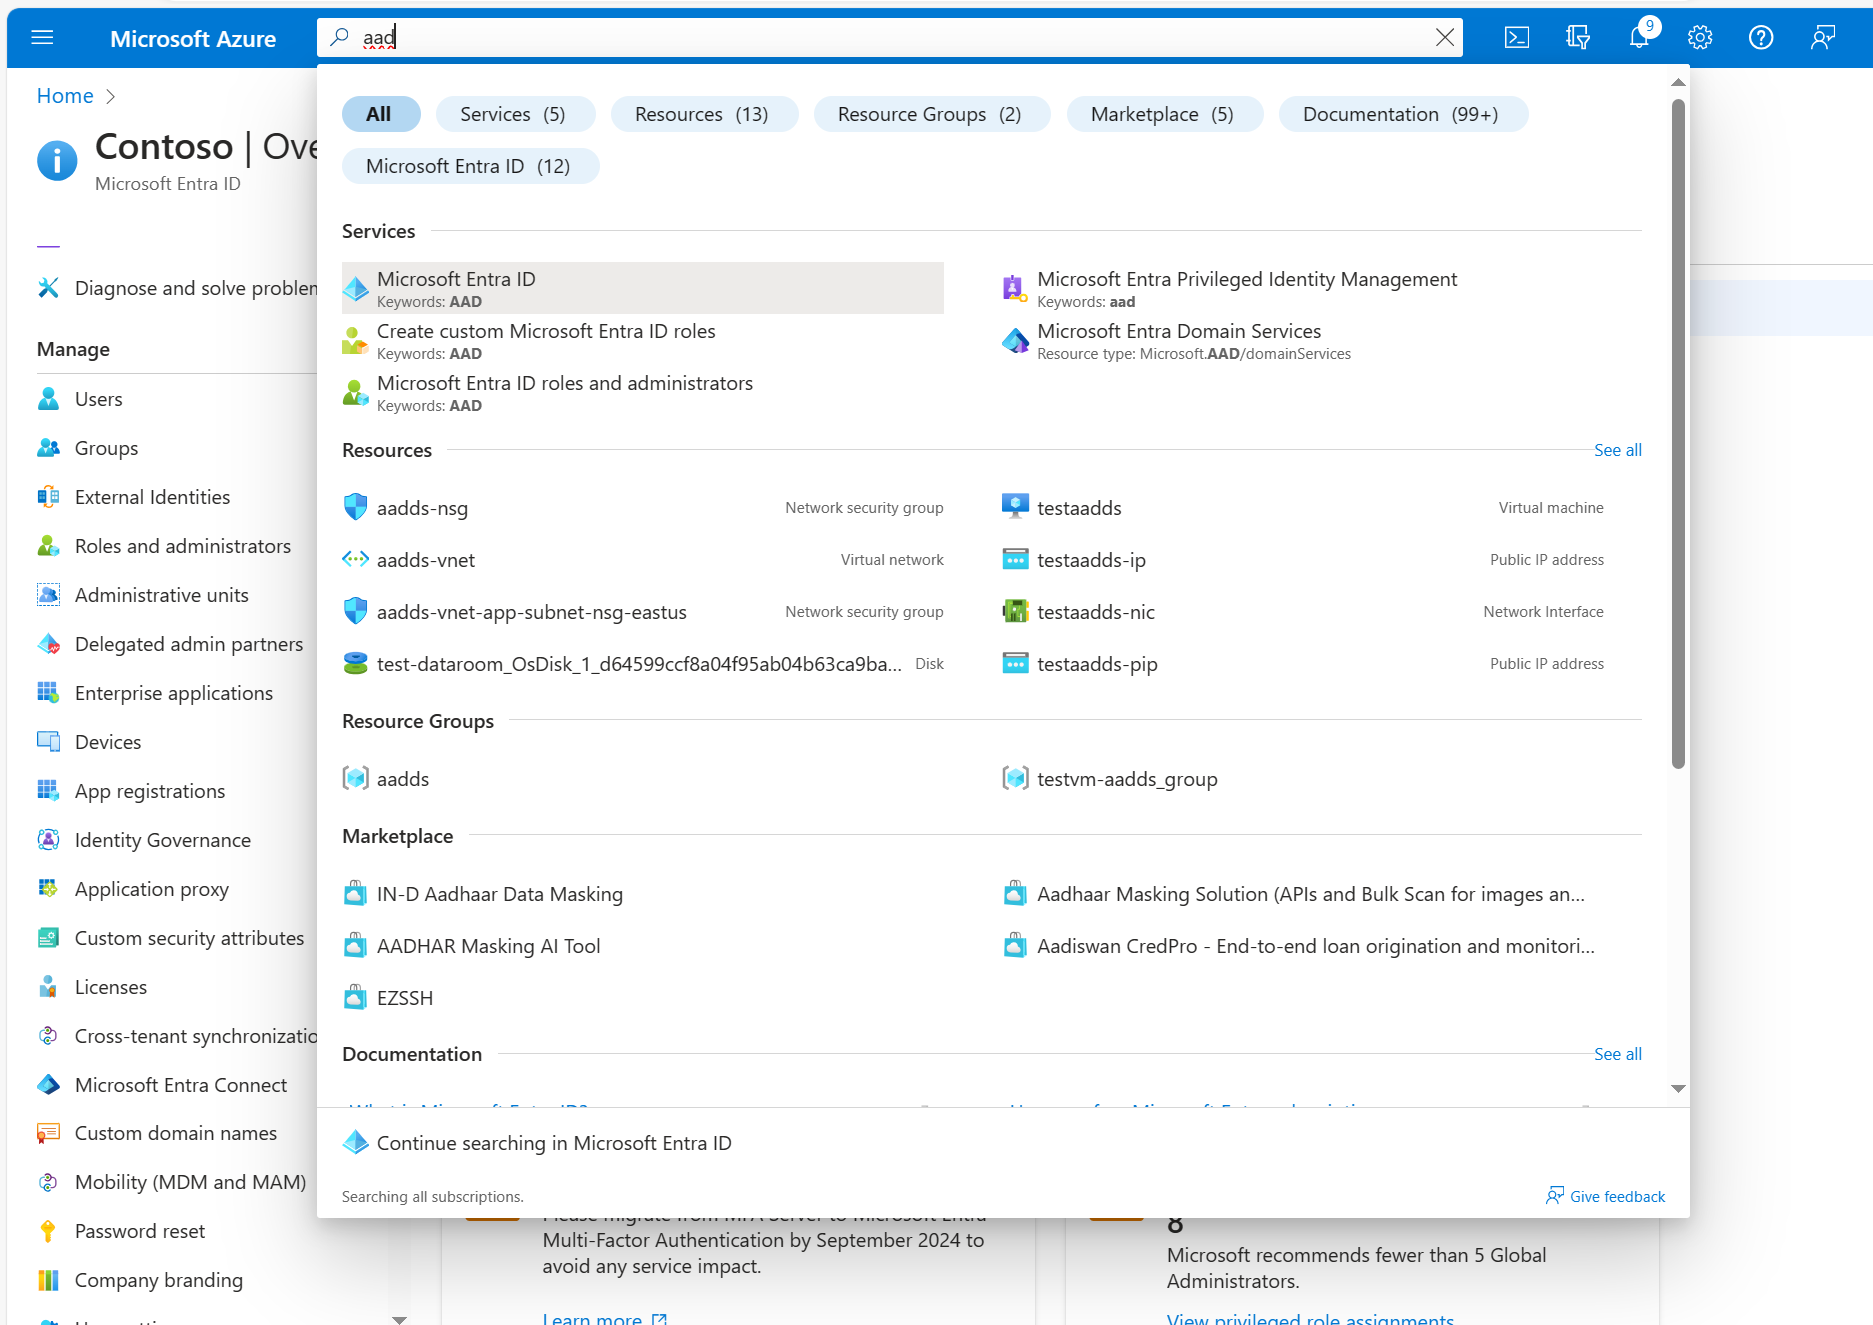
Task: Clear the search box with the X
Action: (x=1445, y=38)
